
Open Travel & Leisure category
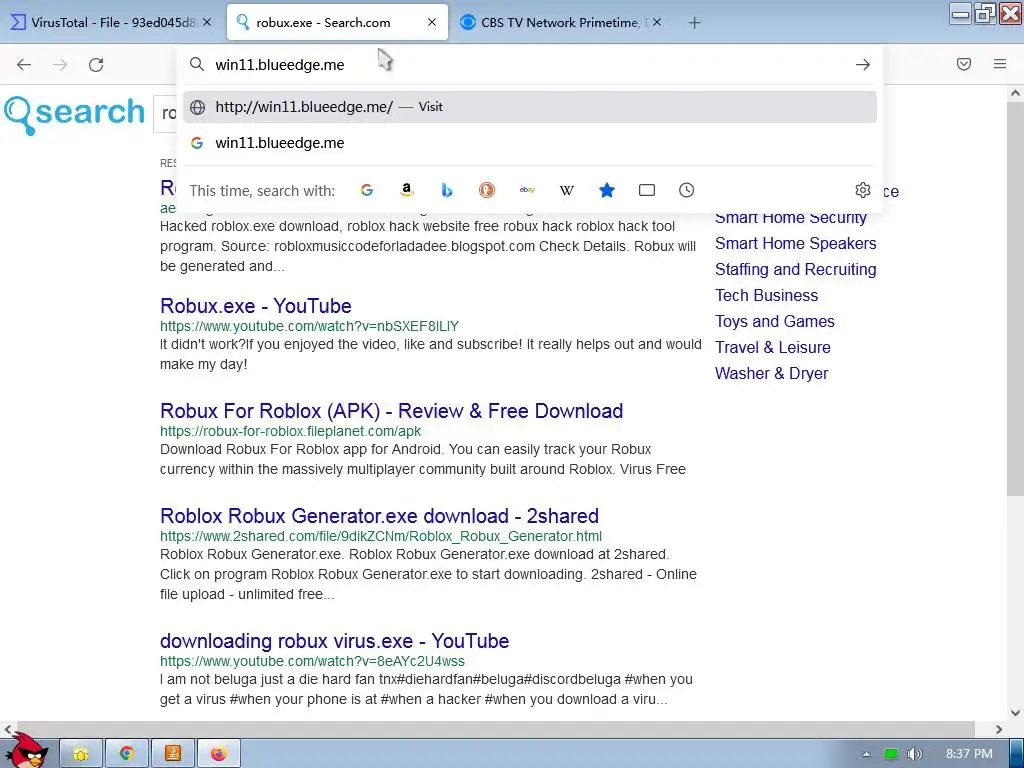click(773, 347)
